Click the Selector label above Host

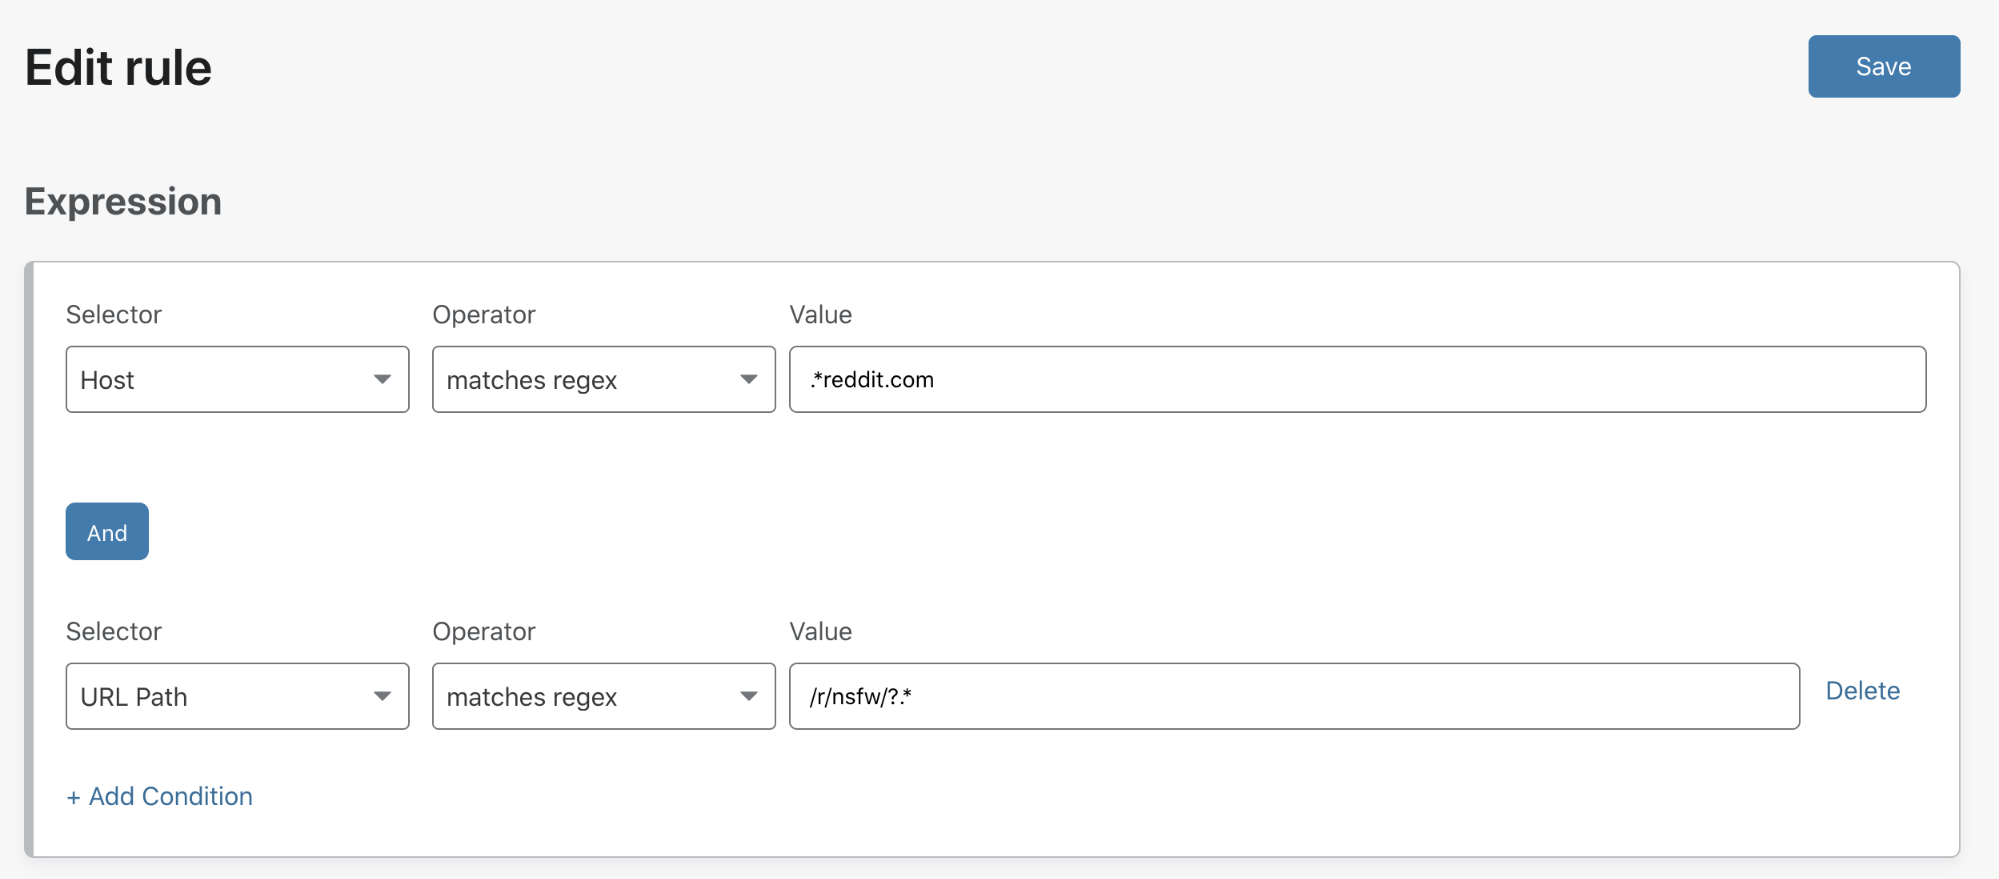113,315
